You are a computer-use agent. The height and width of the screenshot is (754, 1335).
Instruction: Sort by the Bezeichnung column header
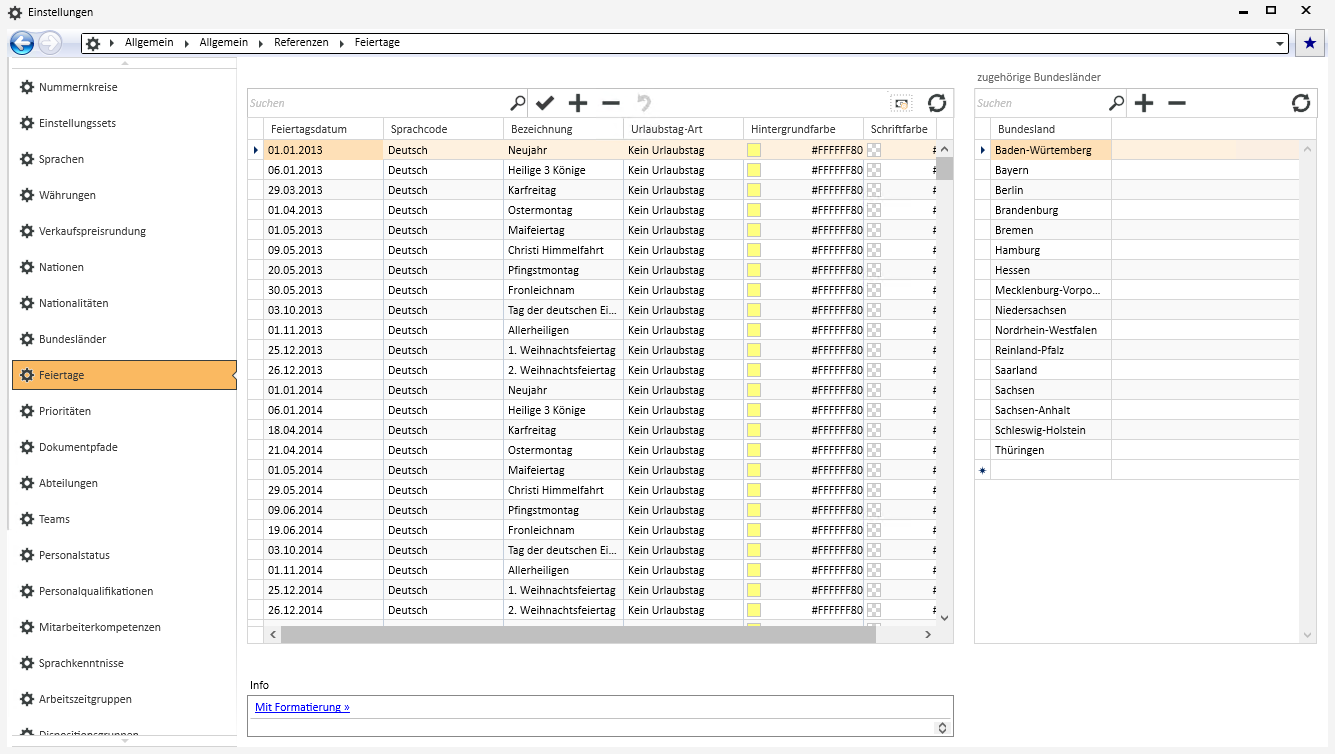click(564, 129)
